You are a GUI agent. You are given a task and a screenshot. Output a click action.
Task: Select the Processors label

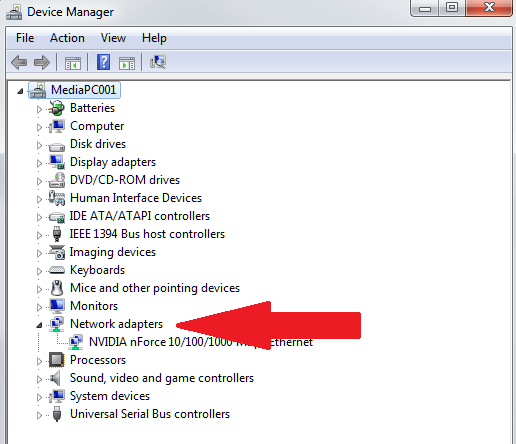click(98, 360)
